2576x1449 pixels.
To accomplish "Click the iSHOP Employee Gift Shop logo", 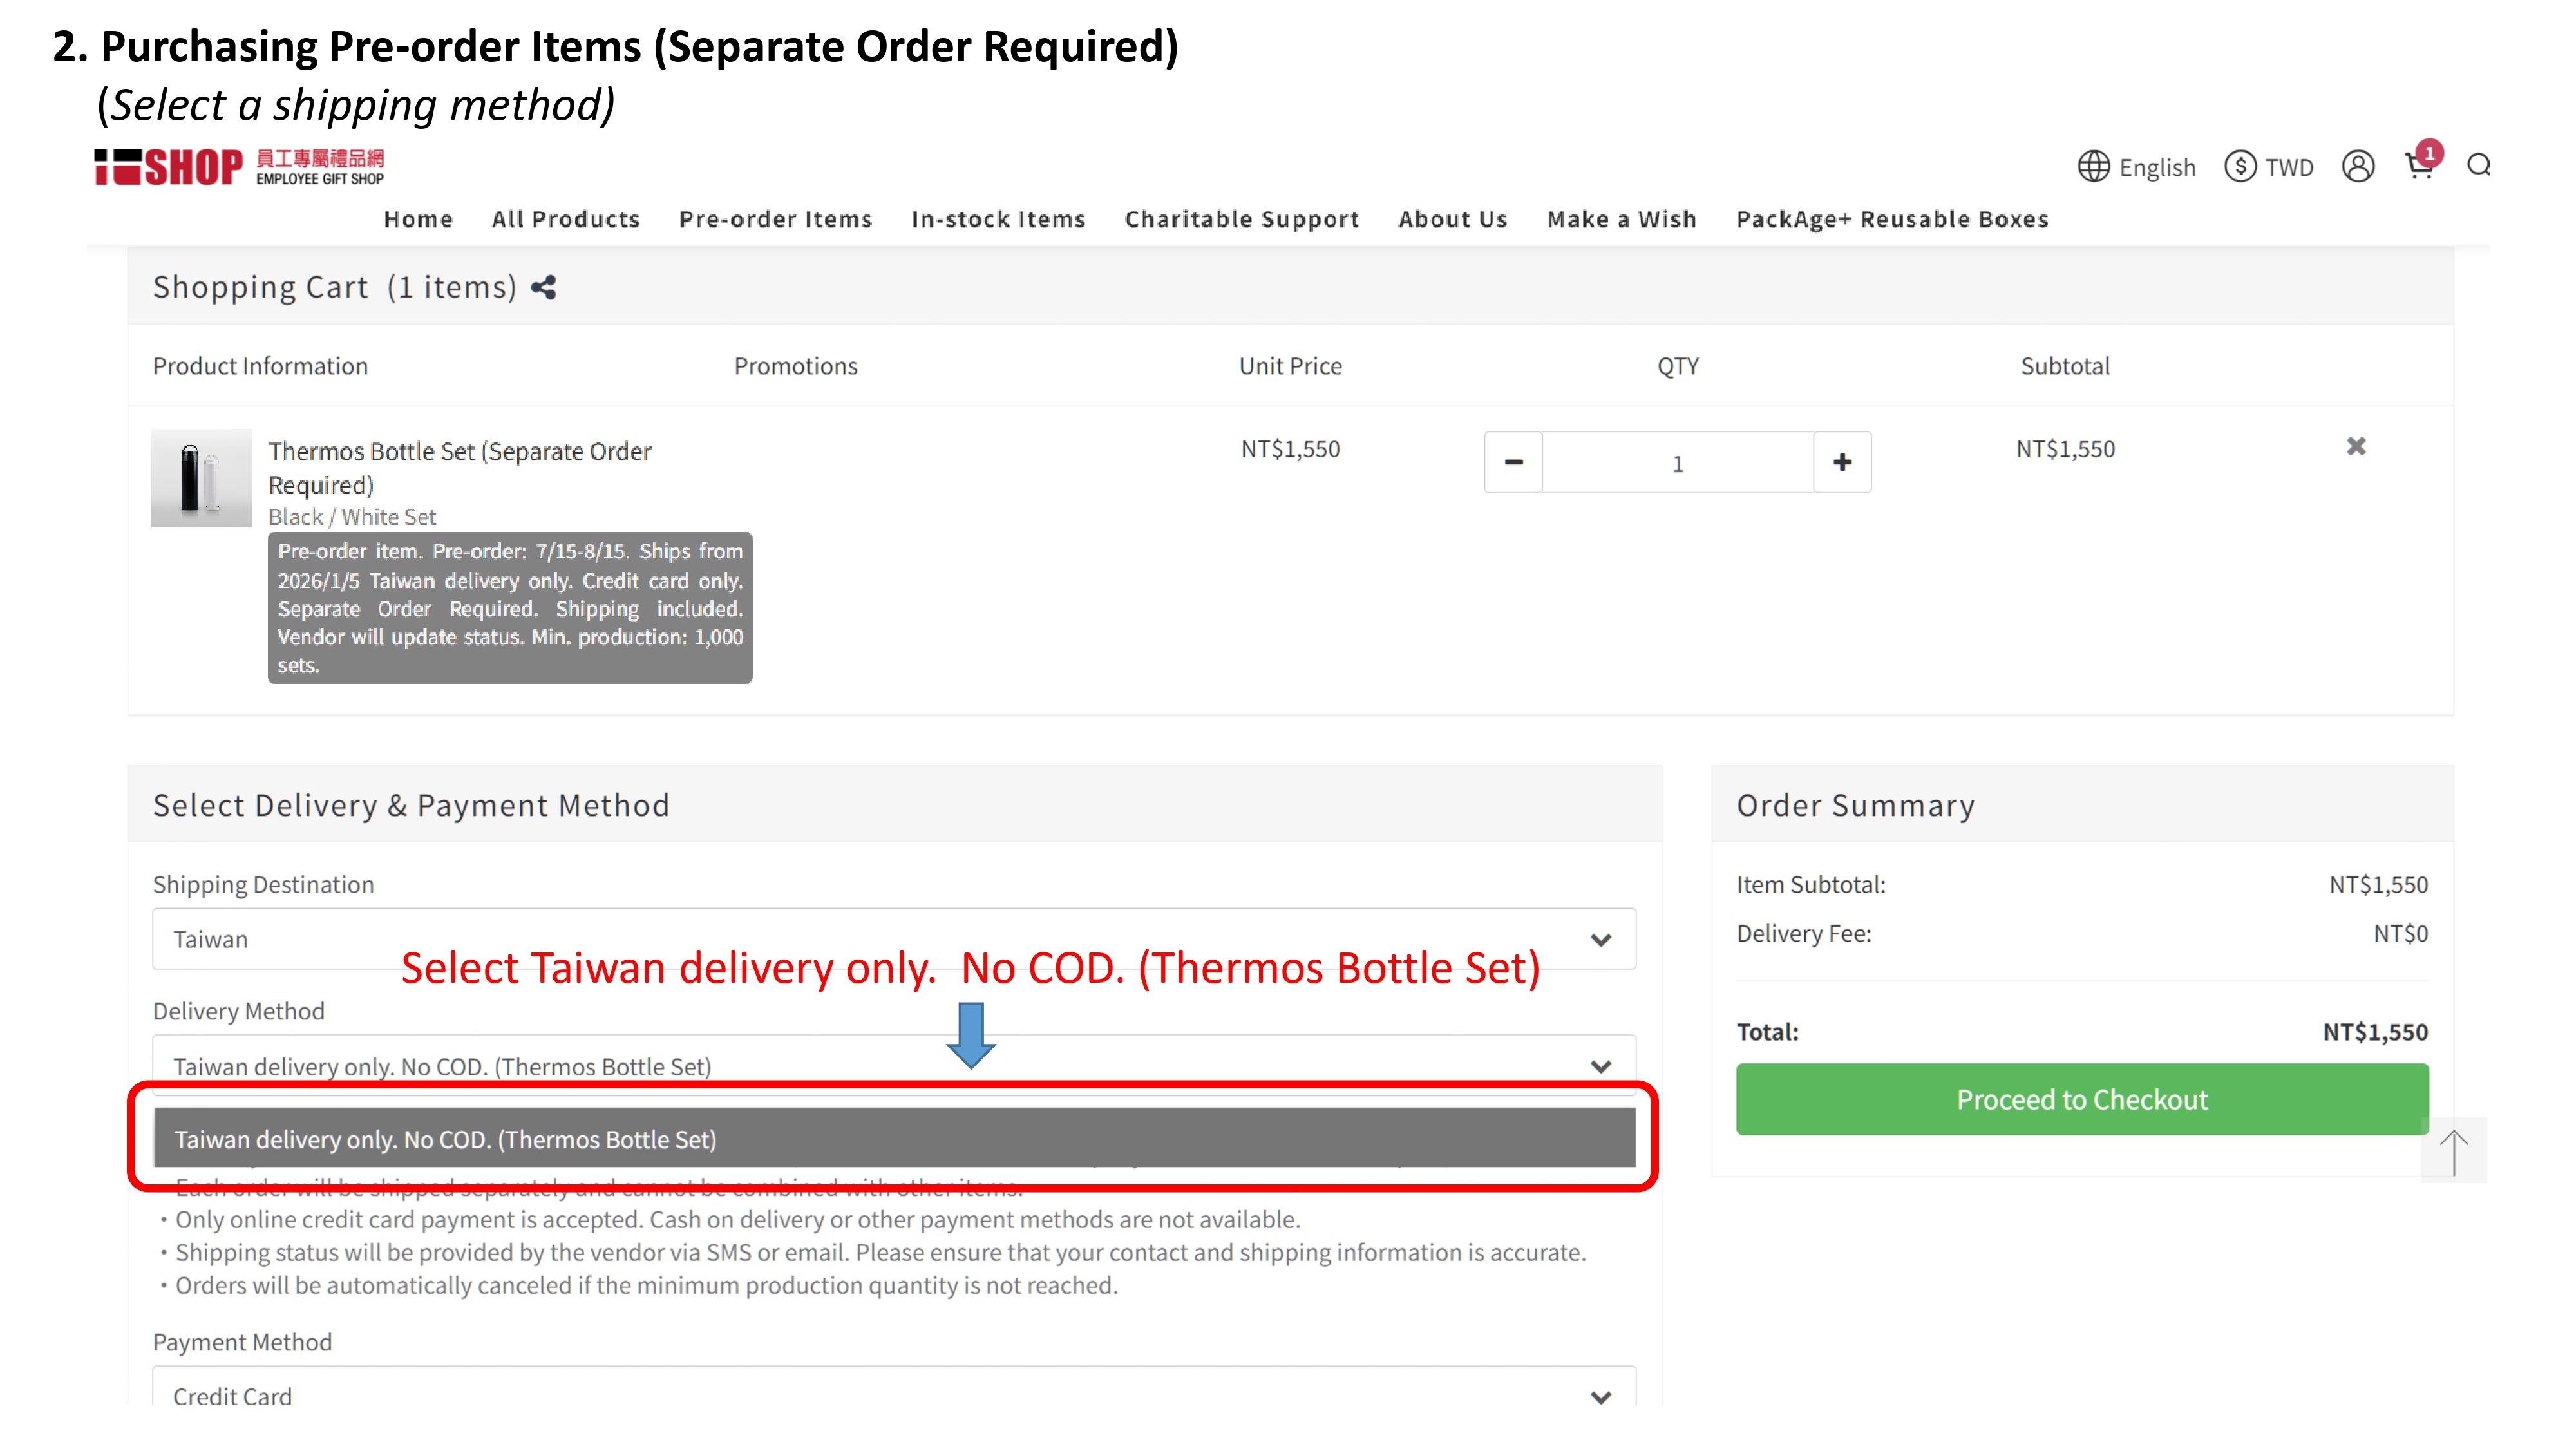I will (x=239, y=167).
